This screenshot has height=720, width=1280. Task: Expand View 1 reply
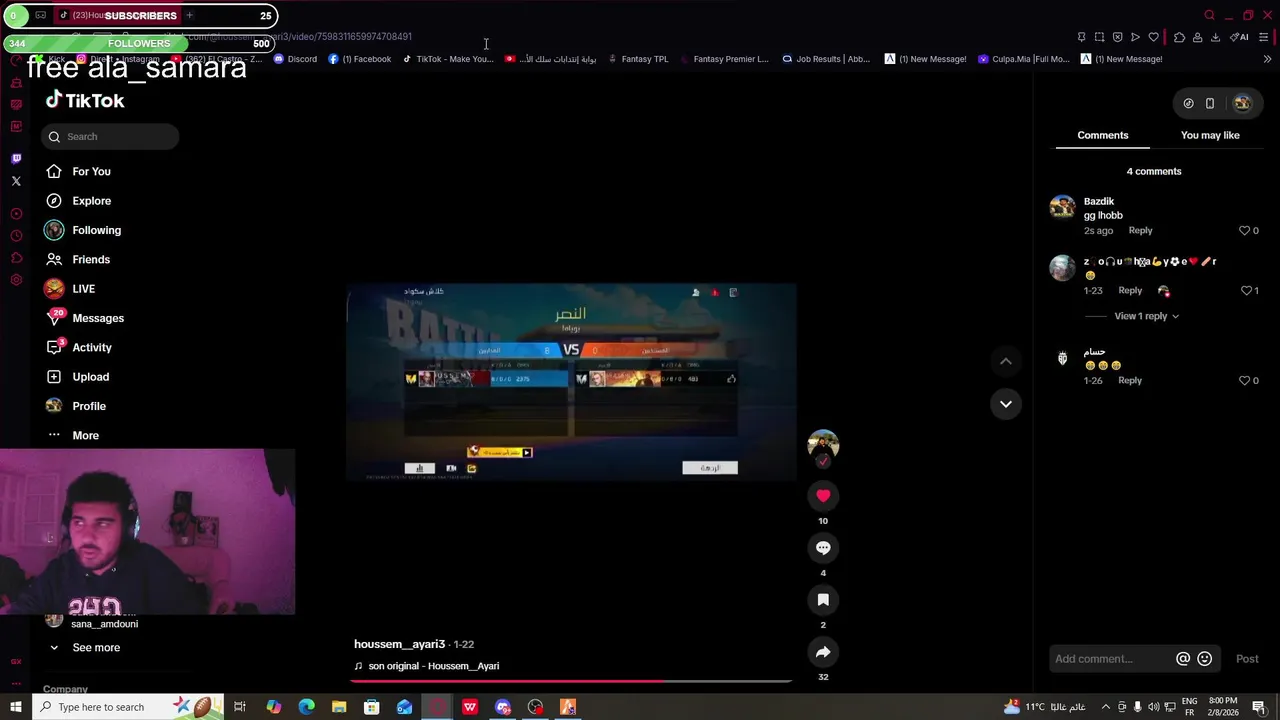pyautogui.click(x=1146, y=316)
